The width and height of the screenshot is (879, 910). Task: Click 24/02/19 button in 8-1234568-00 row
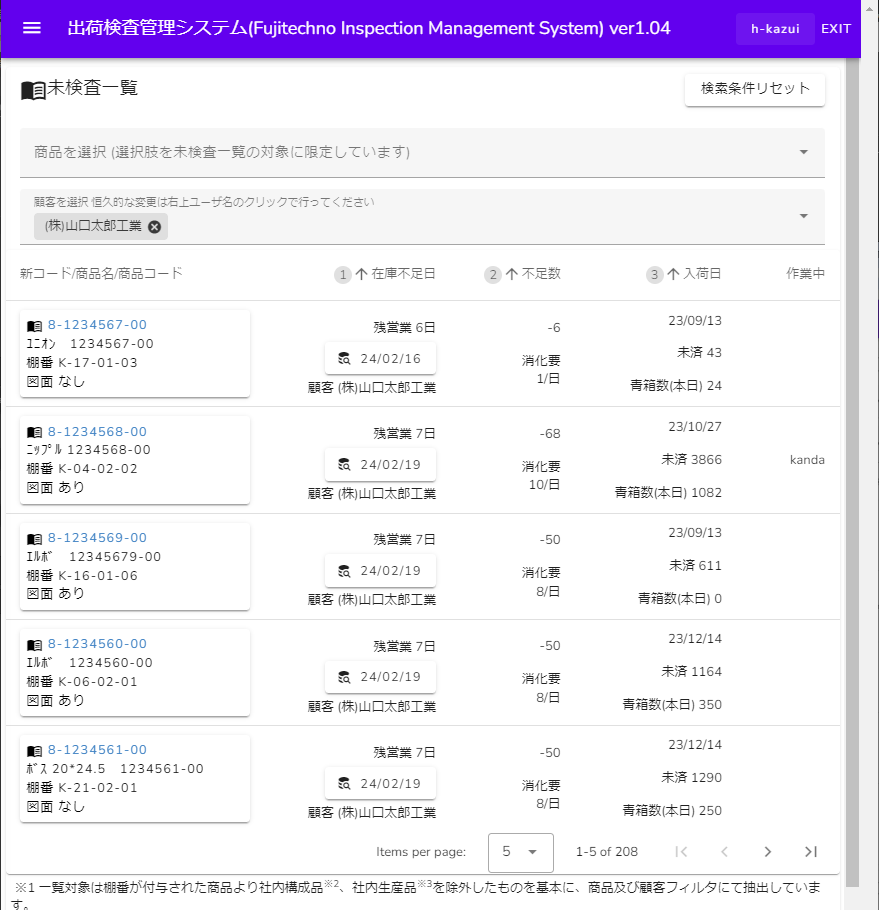click(x=380, y=464)
